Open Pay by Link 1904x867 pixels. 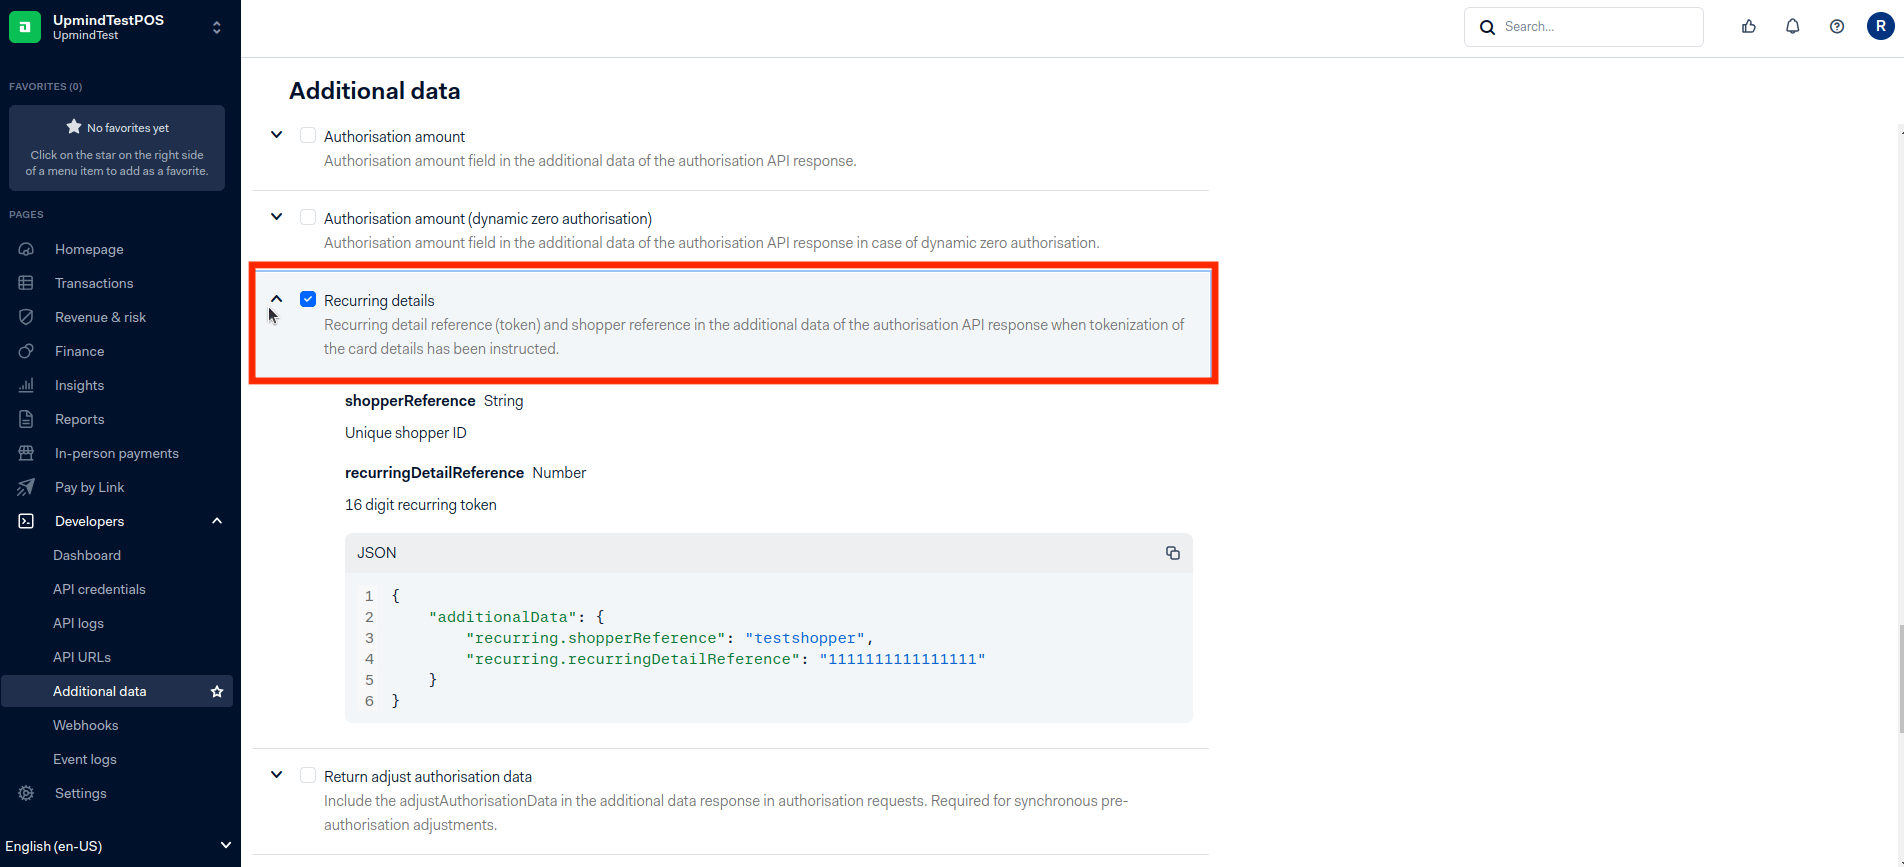89,487
